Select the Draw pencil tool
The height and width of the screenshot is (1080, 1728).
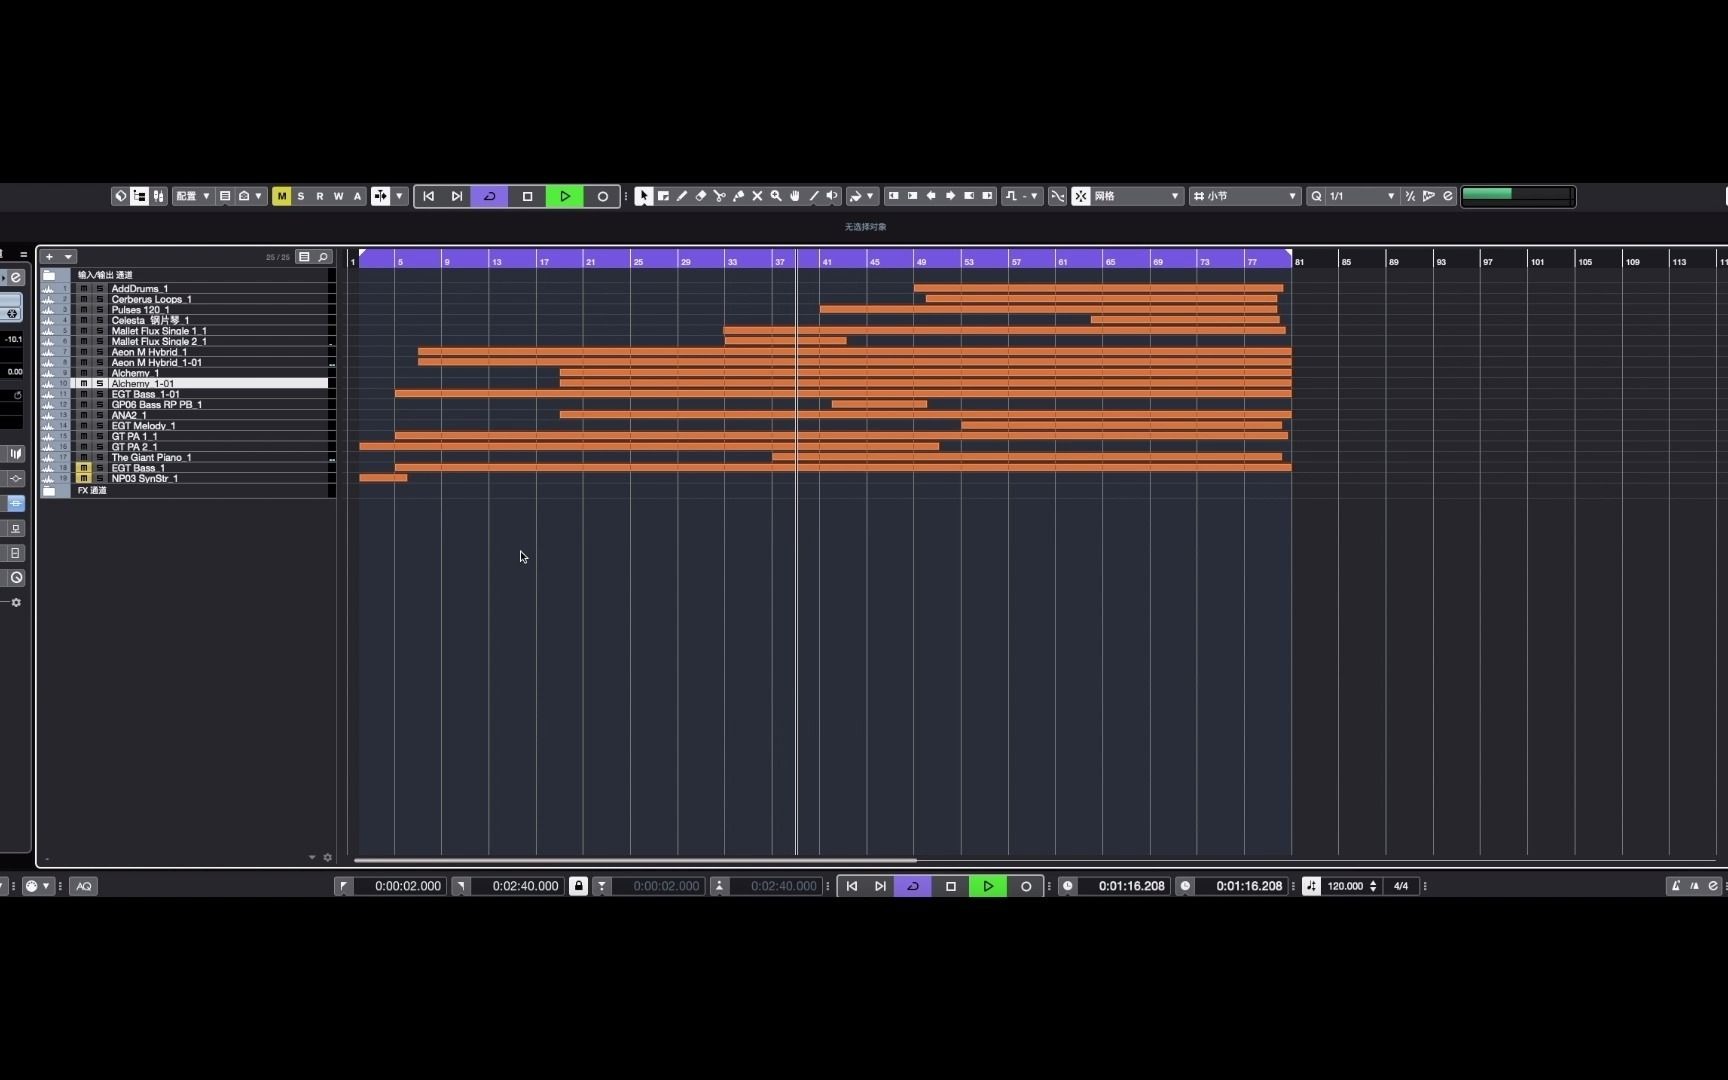[682, 196]
